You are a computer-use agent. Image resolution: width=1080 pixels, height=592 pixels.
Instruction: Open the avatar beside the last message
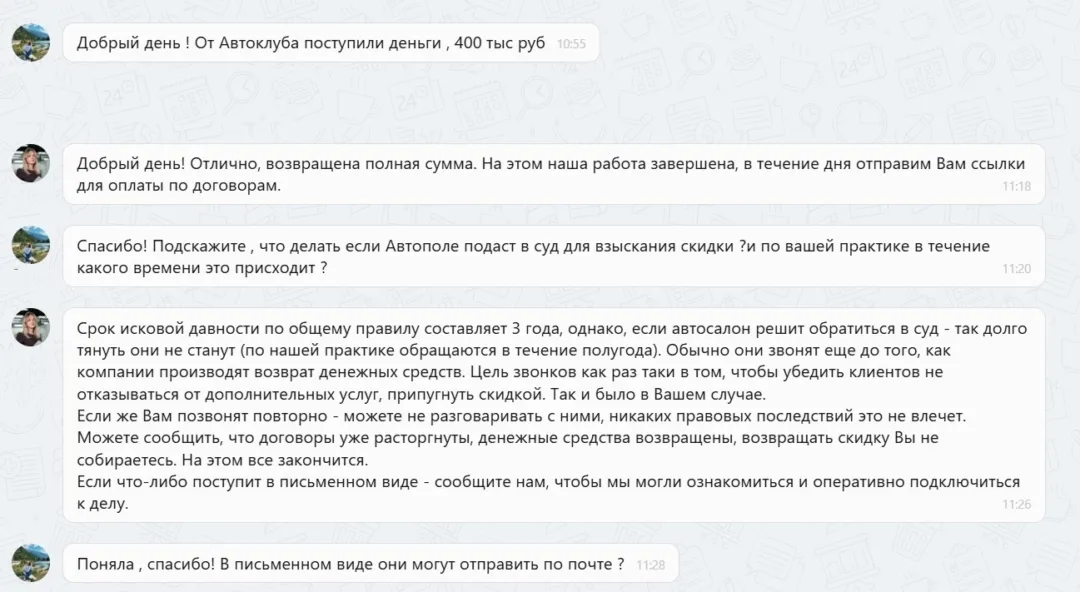pyautogui.click(x=30, y=563)
